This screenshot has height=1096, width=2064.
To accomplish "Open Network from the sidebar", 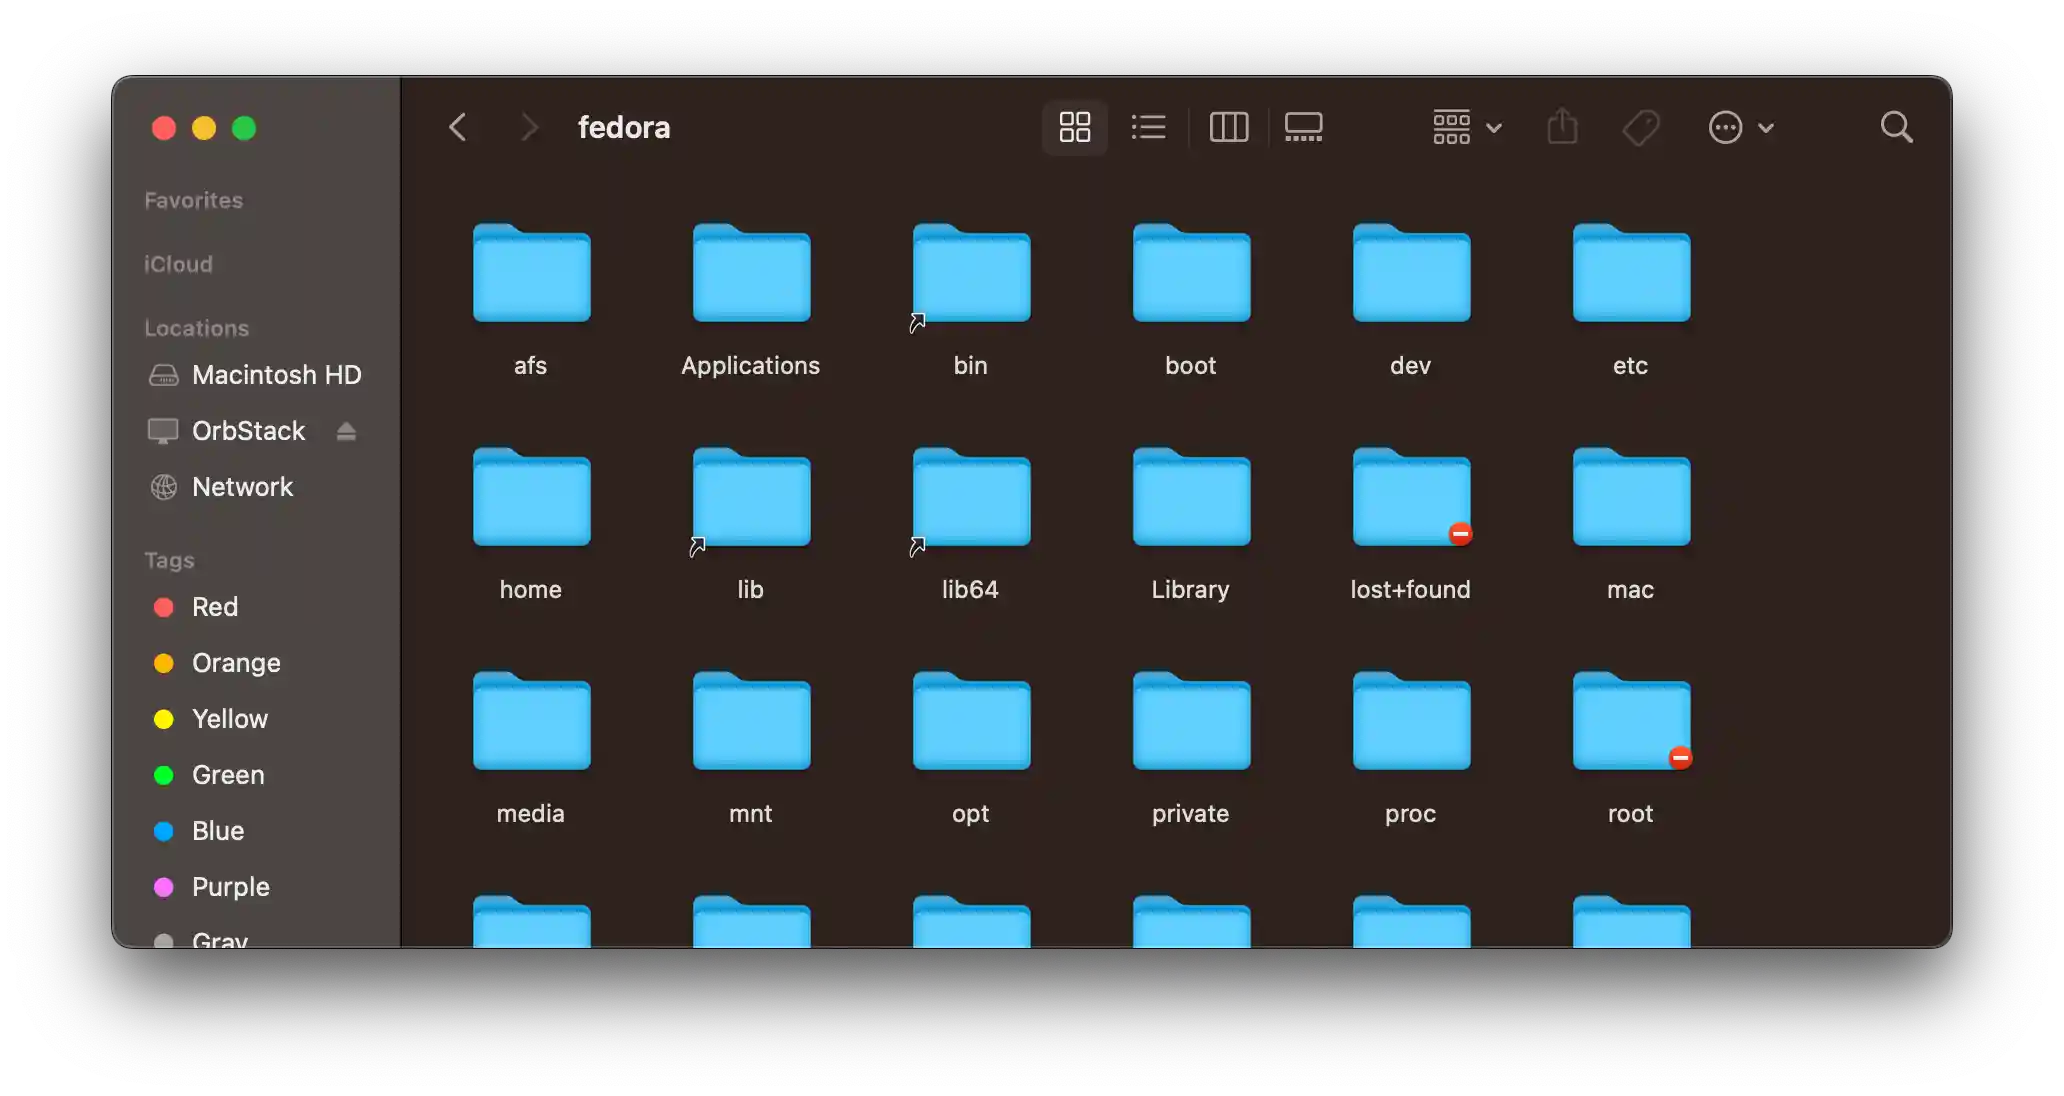I will pos(243,487).
